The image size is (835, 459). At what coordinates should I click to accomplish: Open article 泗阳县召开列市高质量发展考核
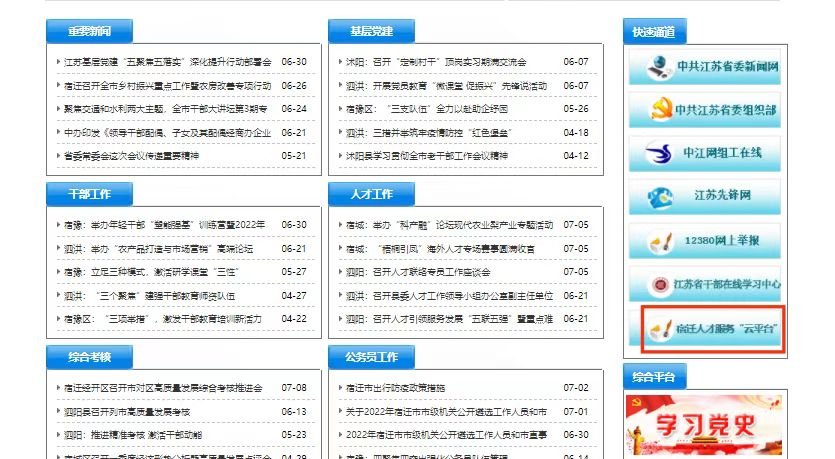pyautogui.click(x=126, y=411)
